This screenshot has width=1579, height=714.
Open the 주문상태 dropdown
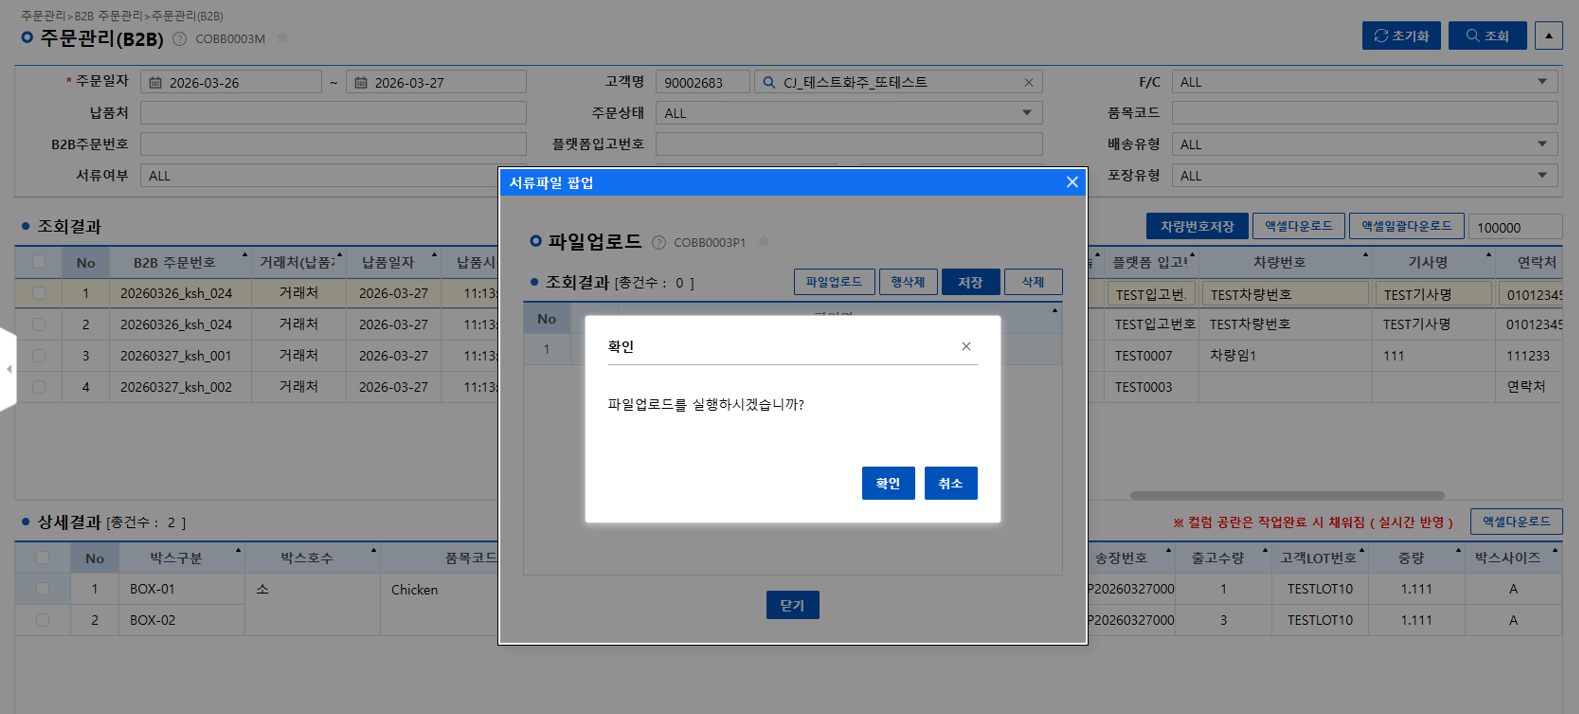(x=849, y=113)
